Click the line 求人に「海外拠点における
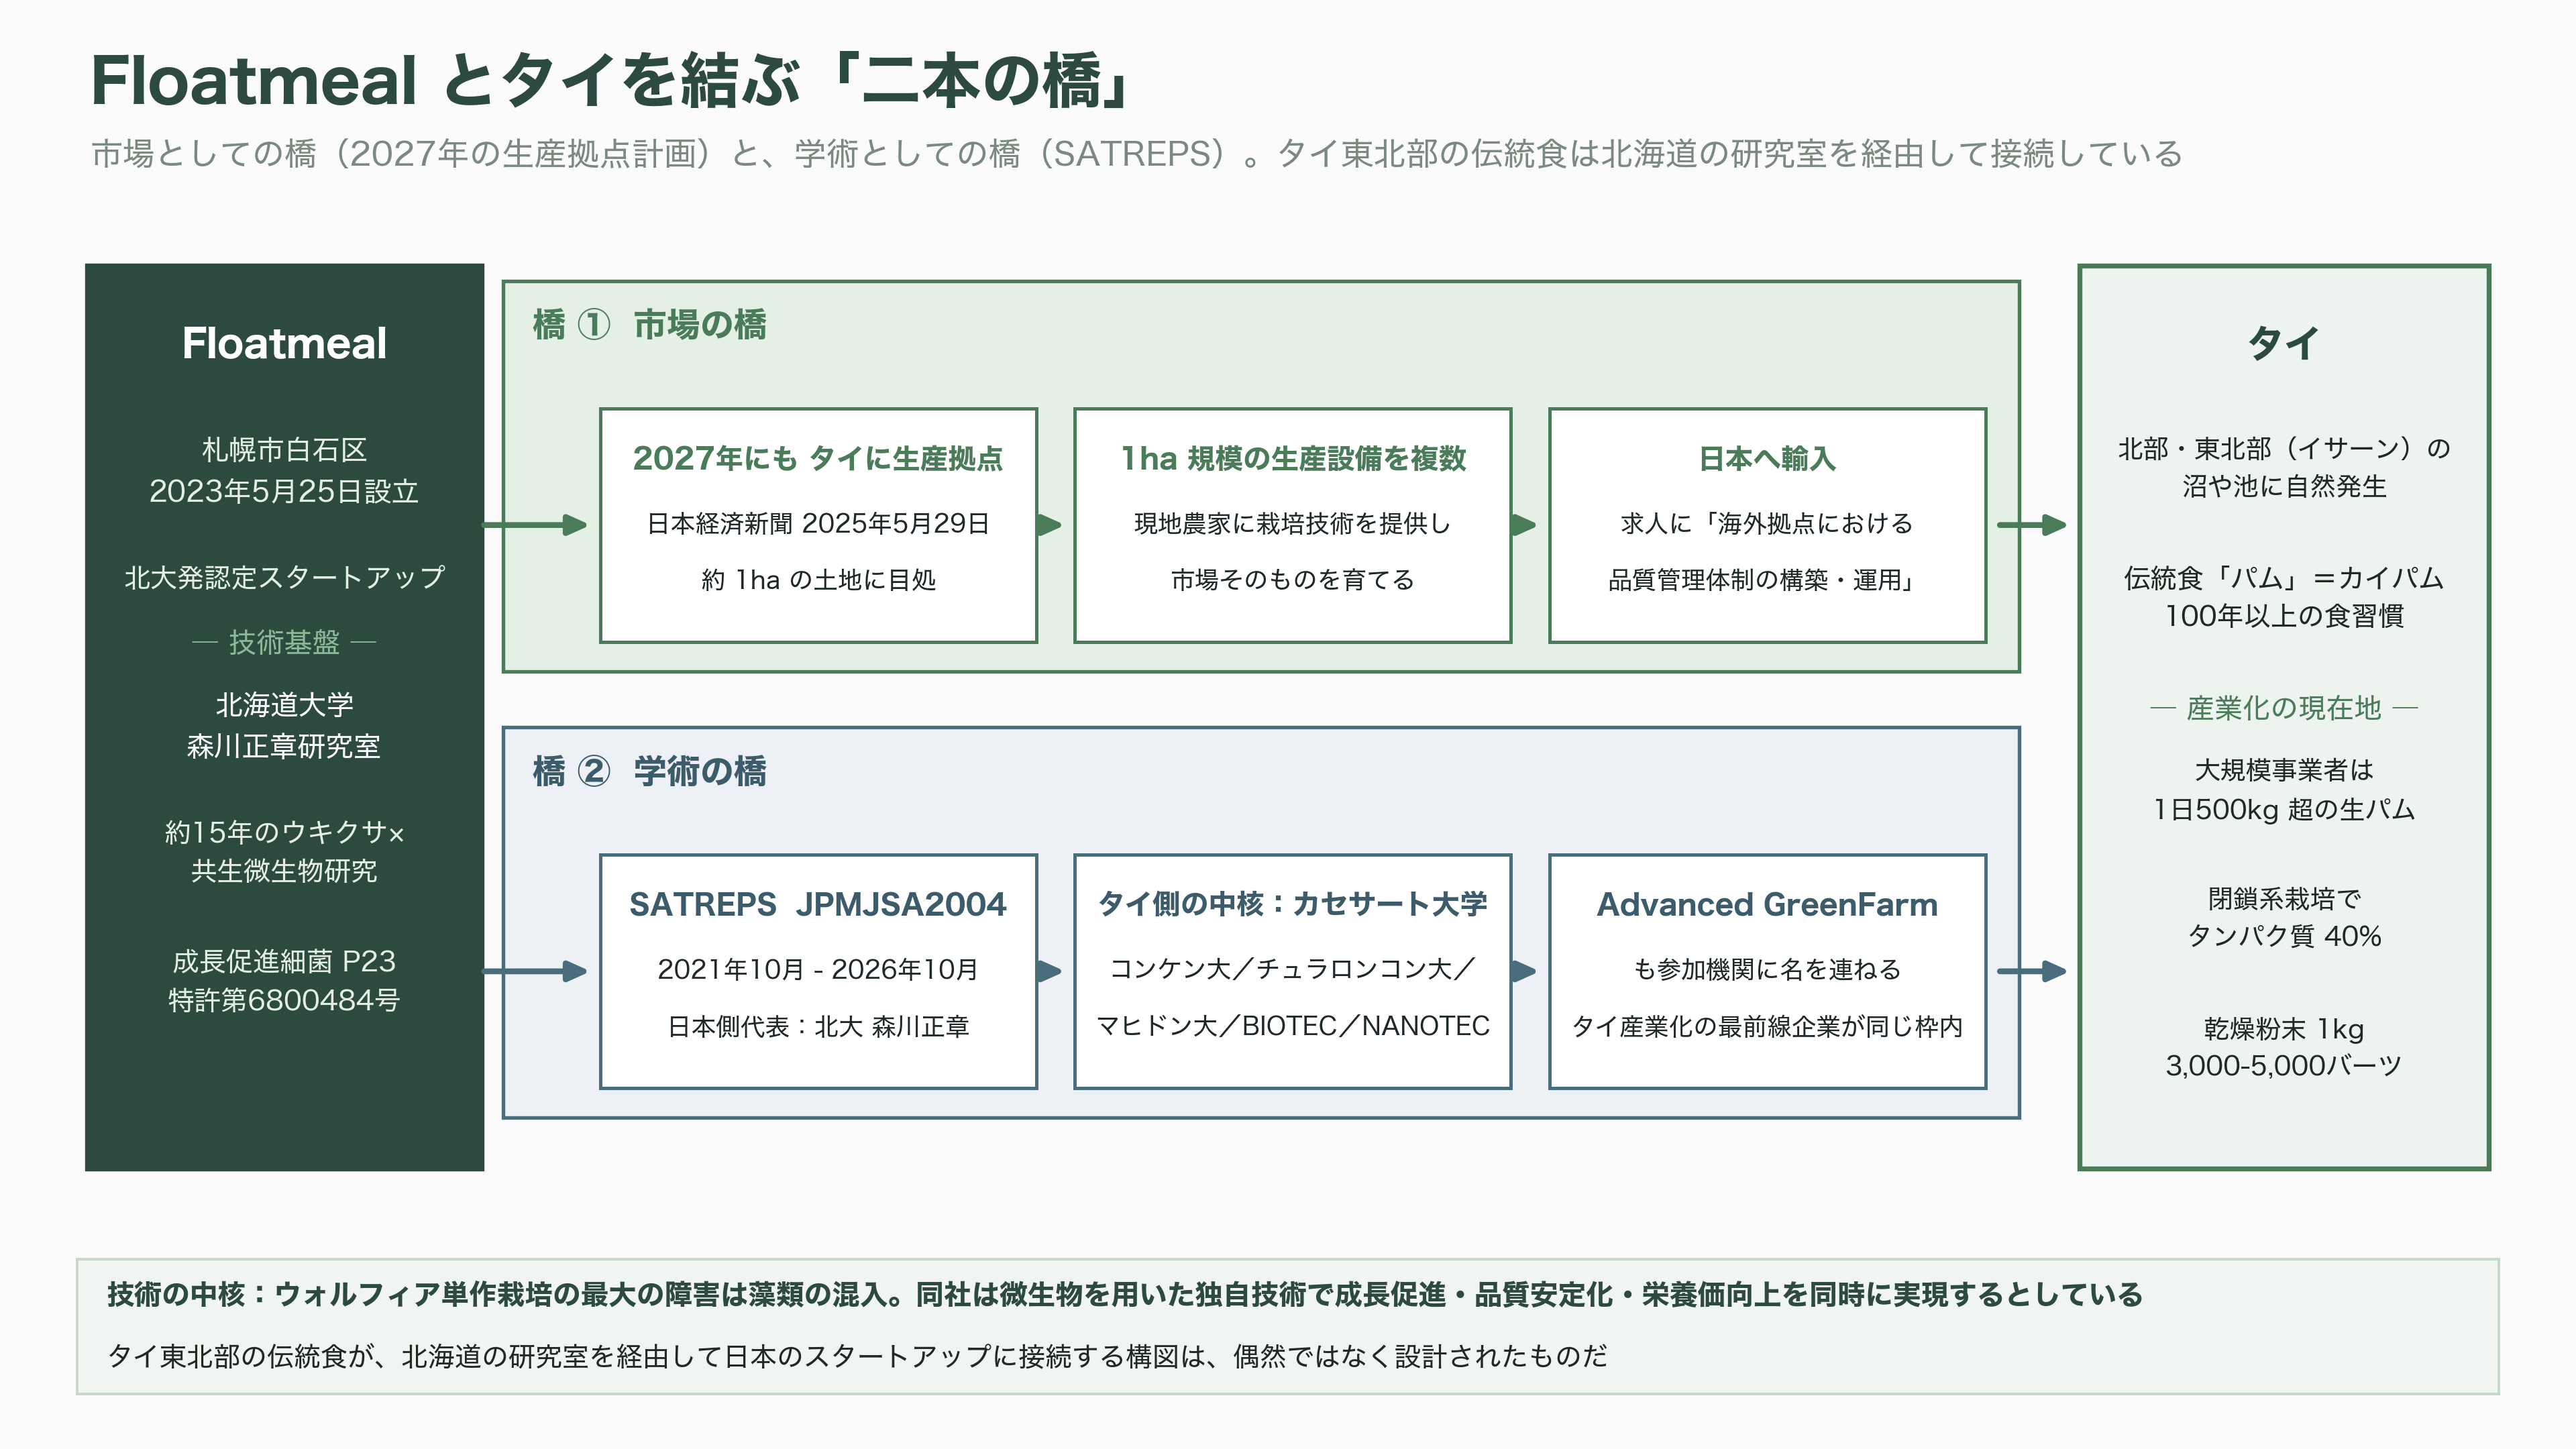This screenshot has width=2576, height=1449. pos(1767,523)
